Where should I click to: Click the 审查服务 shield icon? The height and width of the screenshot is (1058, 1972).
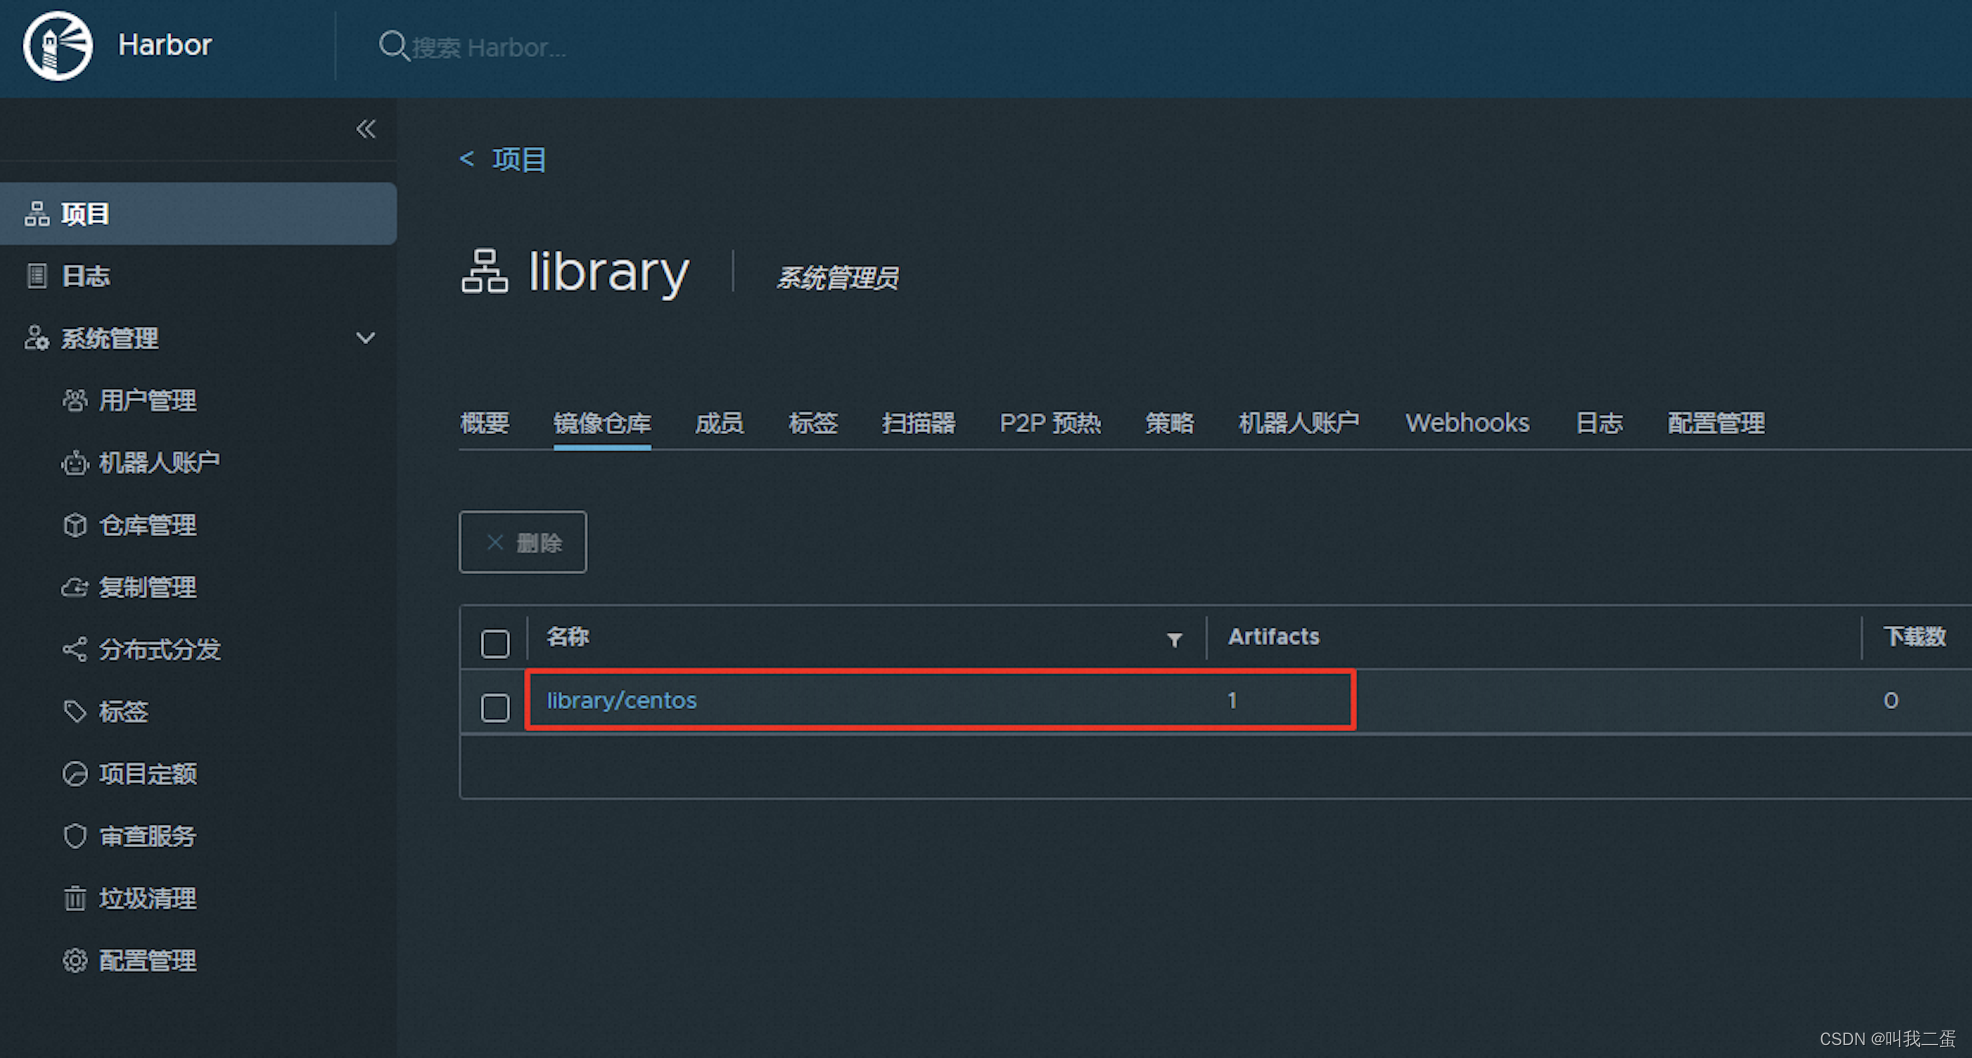75,836
